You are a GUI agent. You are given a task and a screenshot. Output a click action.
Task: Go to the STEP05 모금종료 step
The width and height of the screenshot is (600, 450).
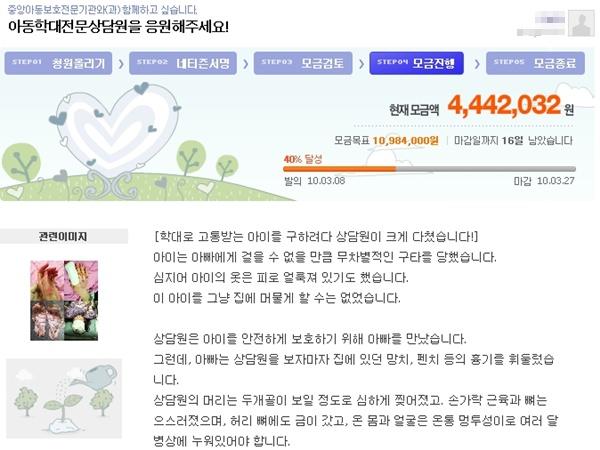tap(535, 63)
